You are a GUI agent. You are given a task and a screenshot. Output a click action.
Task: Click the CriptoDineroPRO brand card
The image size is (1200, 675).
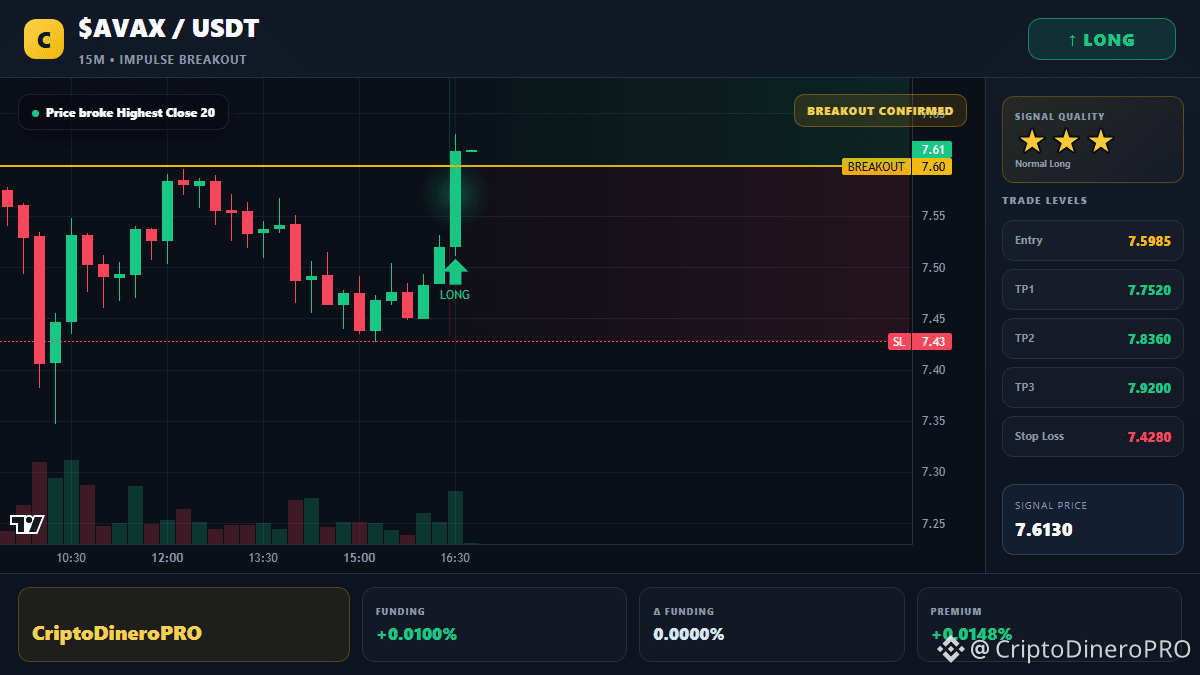point(184,624)
